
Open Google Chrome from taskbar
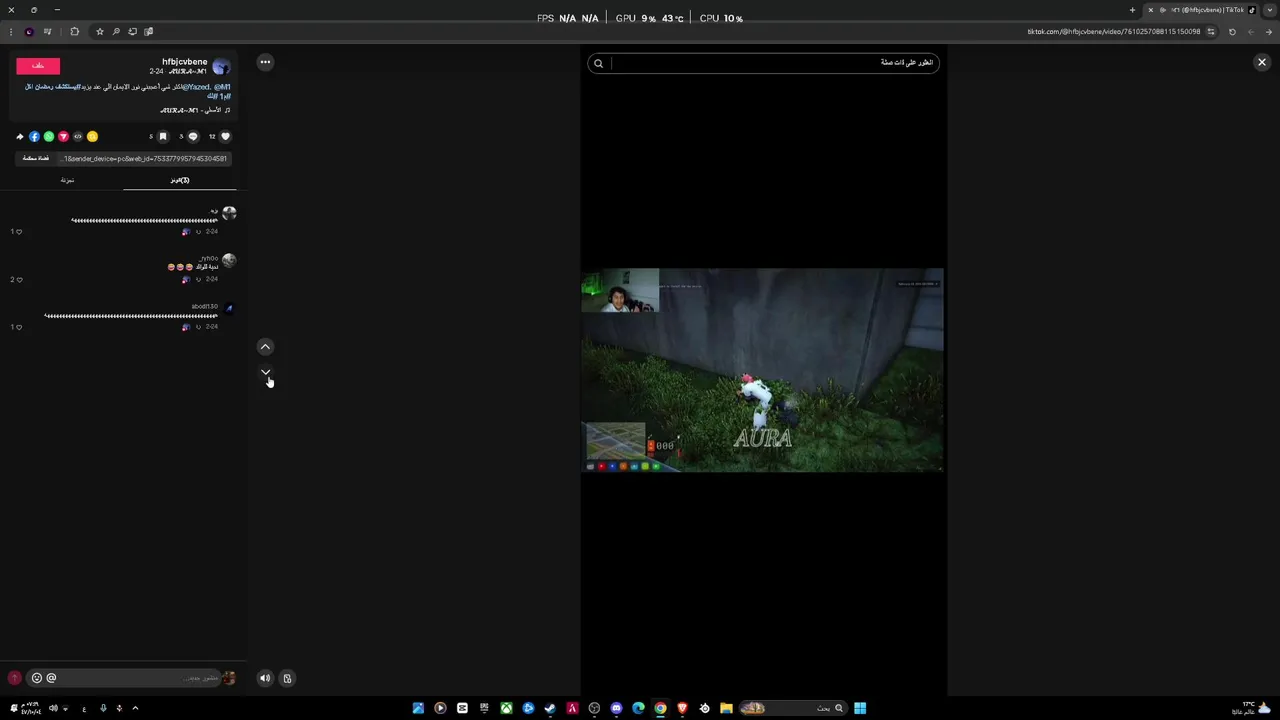[x=660, y=708]
